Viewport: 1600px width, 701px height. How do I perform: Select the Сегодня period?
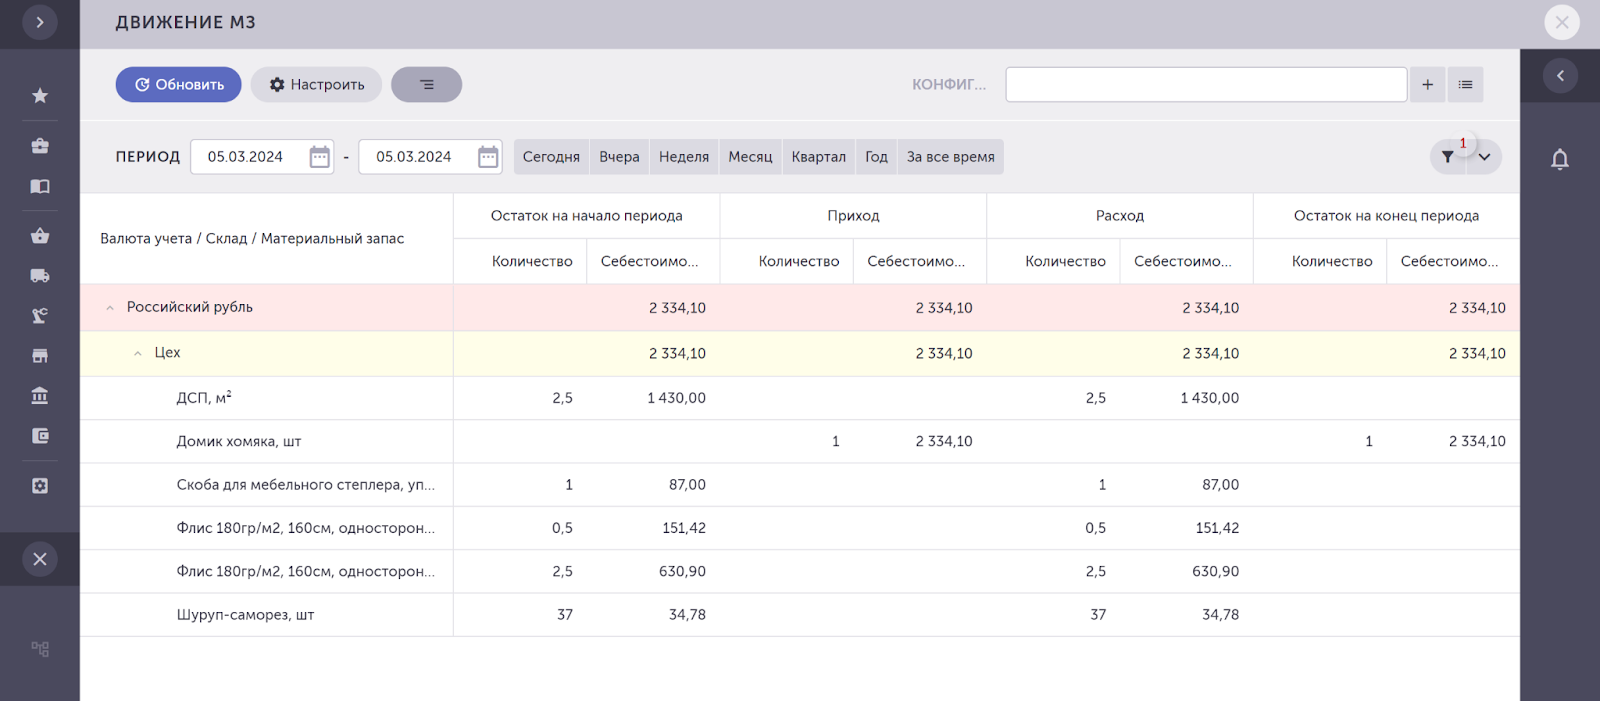551,157
